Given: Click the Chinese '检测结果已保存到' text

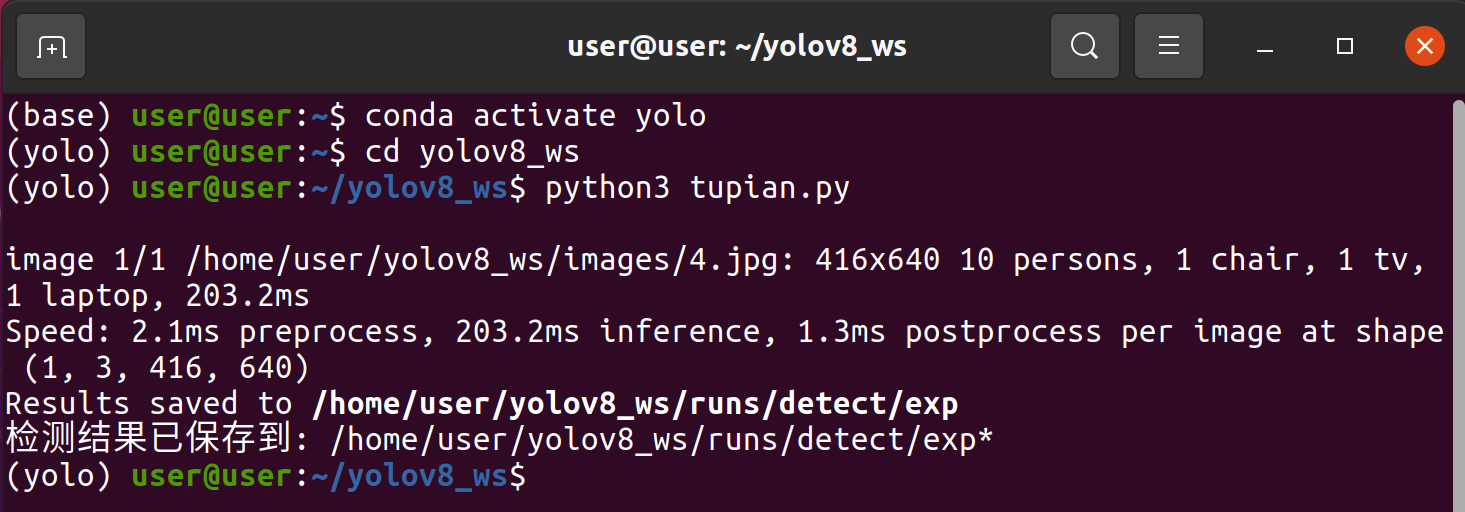Looking at the screenshot, I should pyautogui.click(x=150, y=440).
